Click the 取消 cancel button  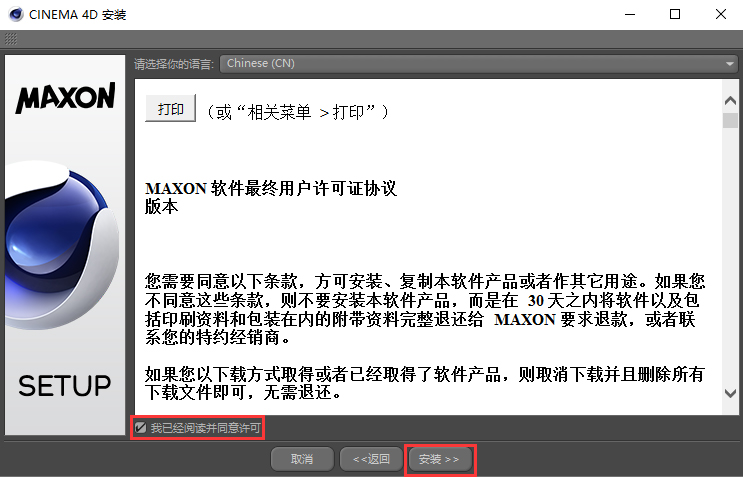(302, 459)
